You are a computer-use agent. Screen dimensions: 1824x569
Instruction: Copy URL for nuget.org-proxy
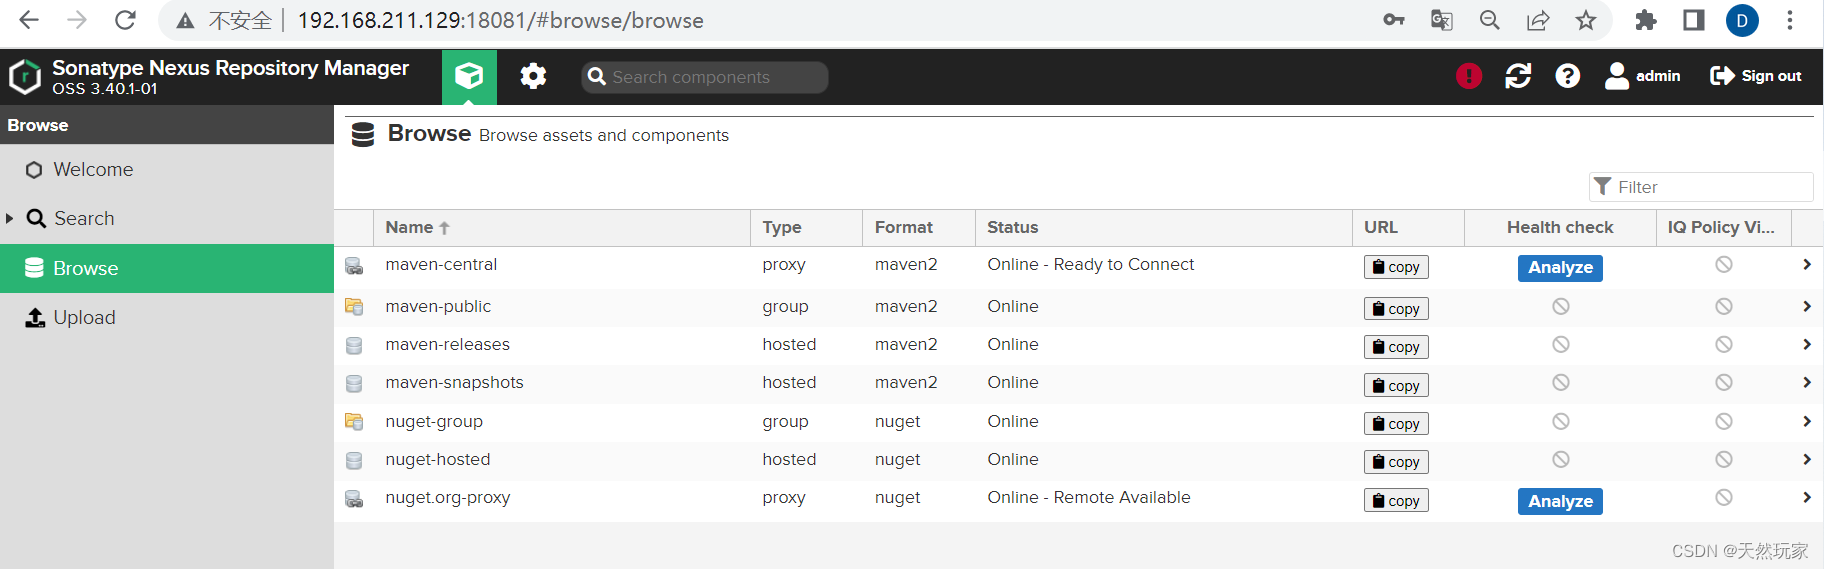[x=1396, y=501]
